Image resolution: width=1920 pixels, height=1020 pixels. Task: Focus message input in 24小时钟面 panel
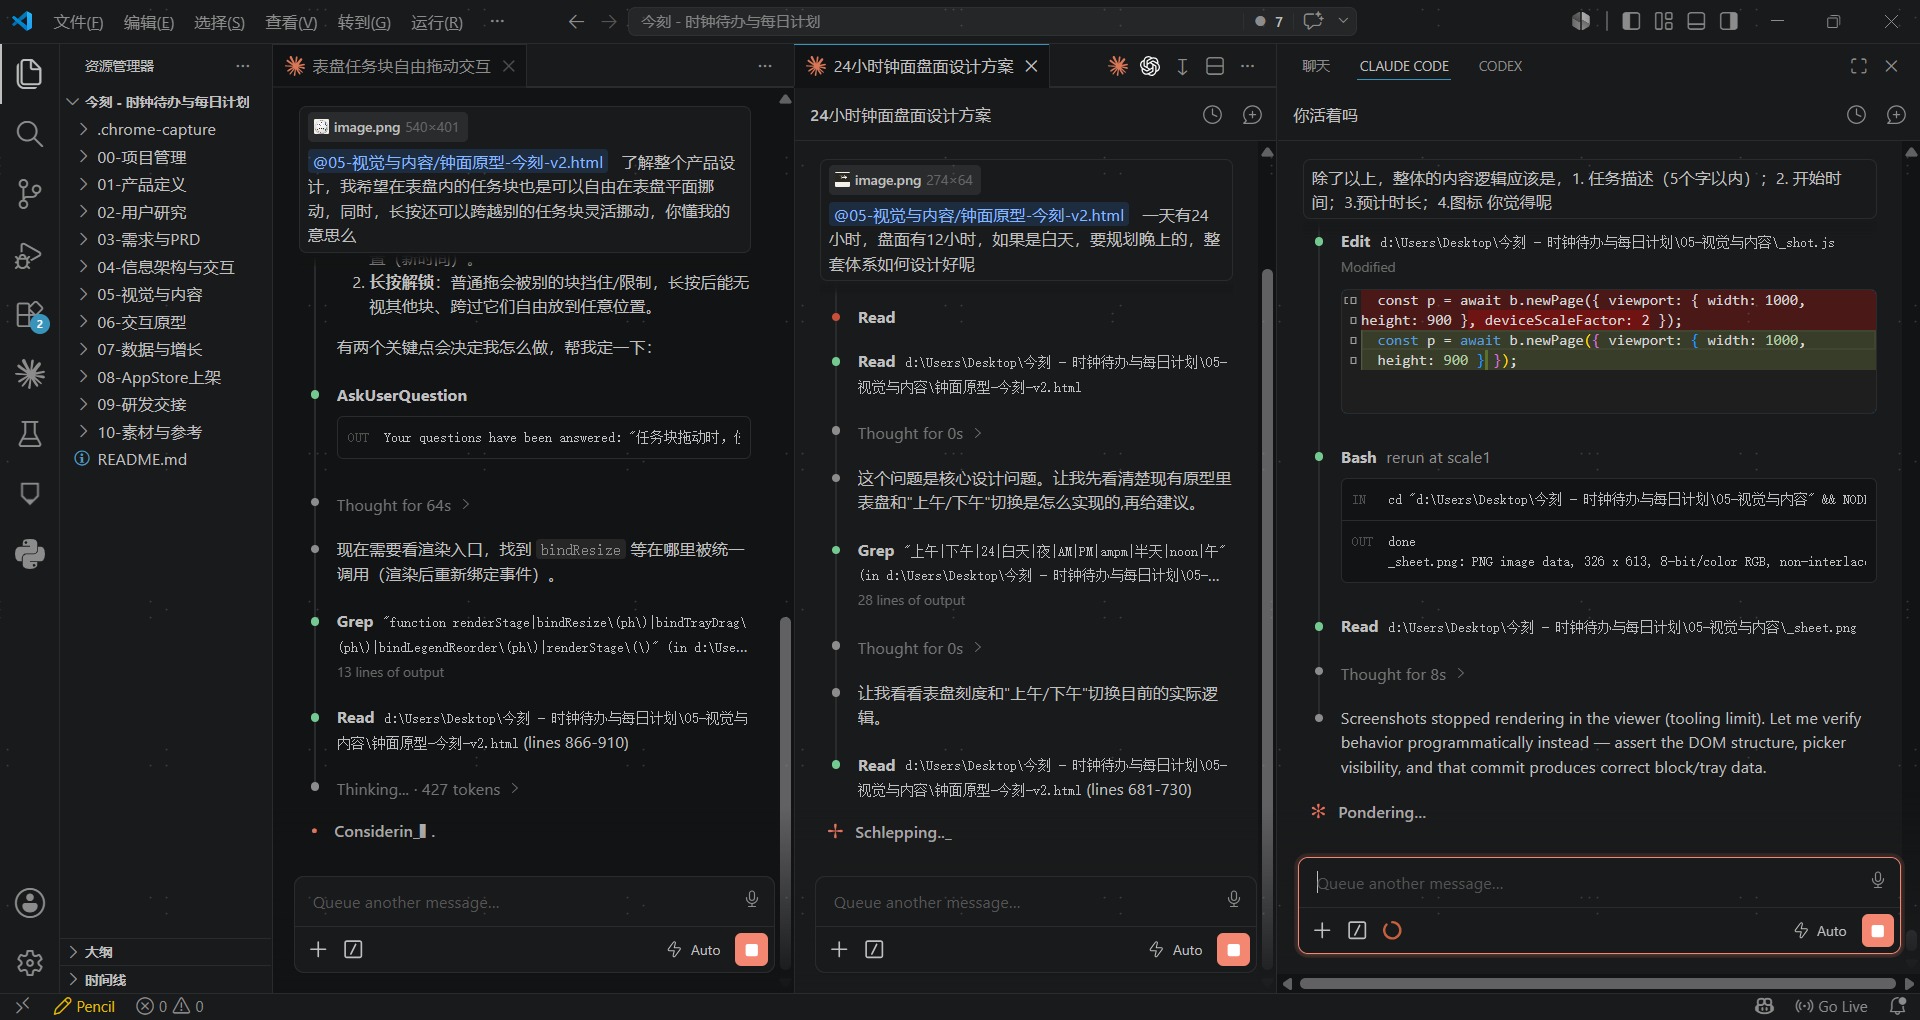(x=1020, y=902)
